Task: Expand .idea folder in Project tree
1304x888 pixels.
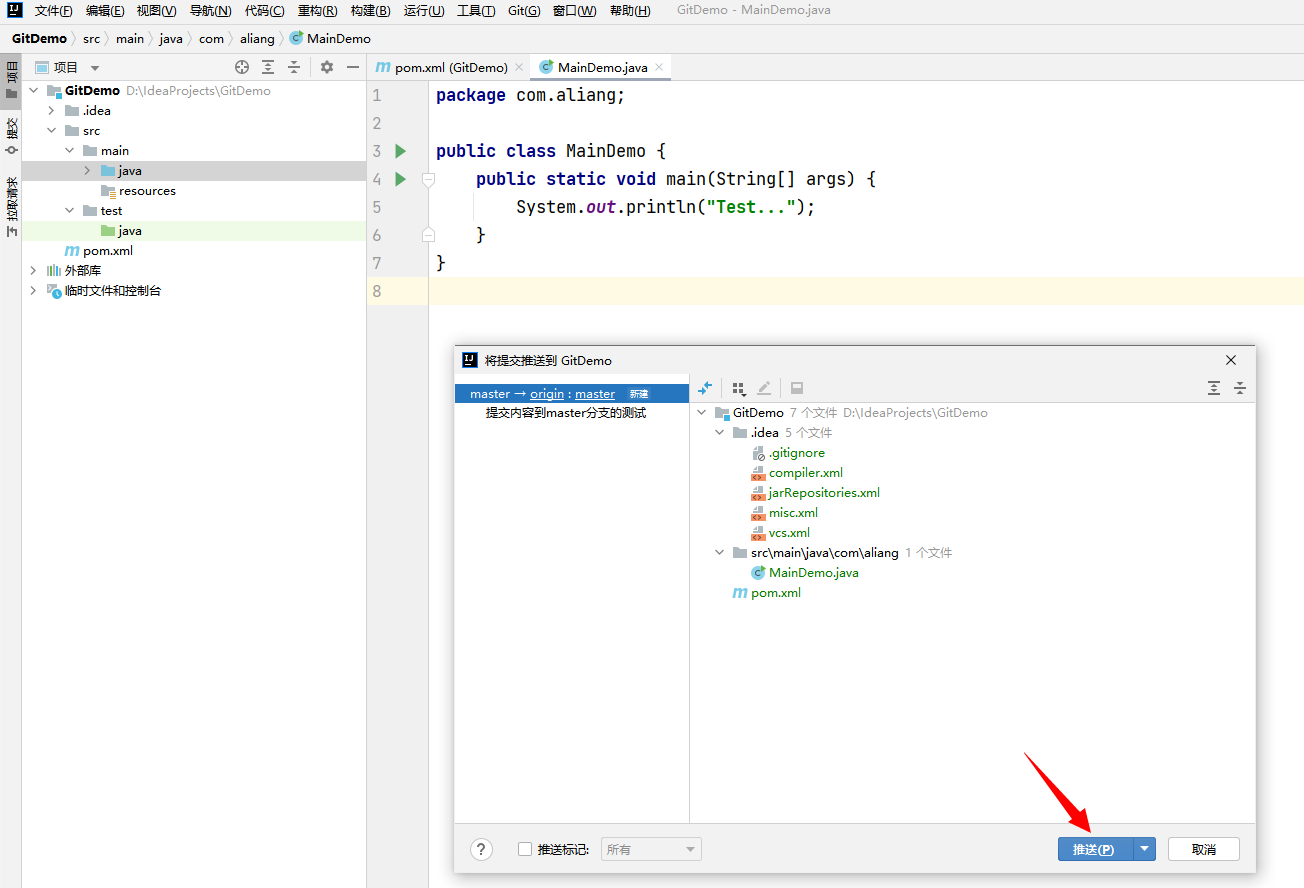Action: point(51,111)
